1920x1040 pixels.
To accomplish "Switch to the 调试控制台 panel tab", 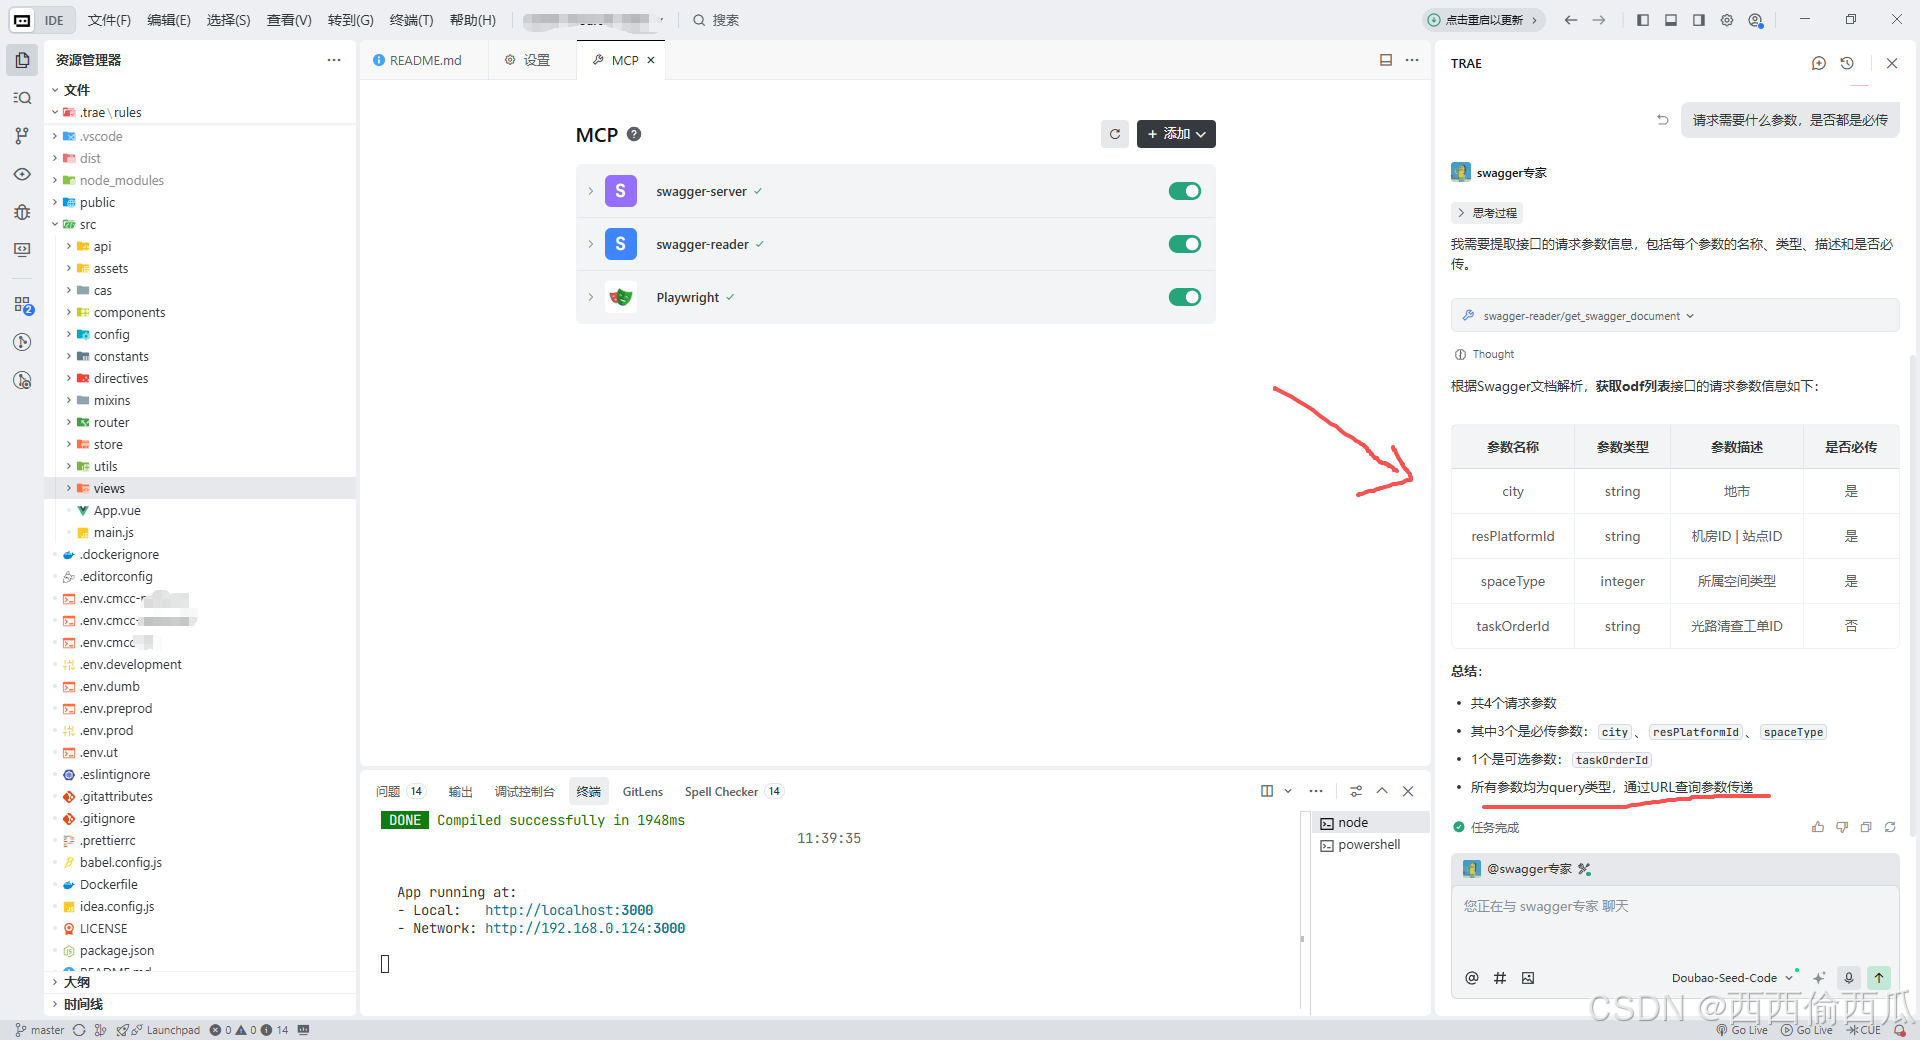I will pyautogui.click(x=524, y=791).
